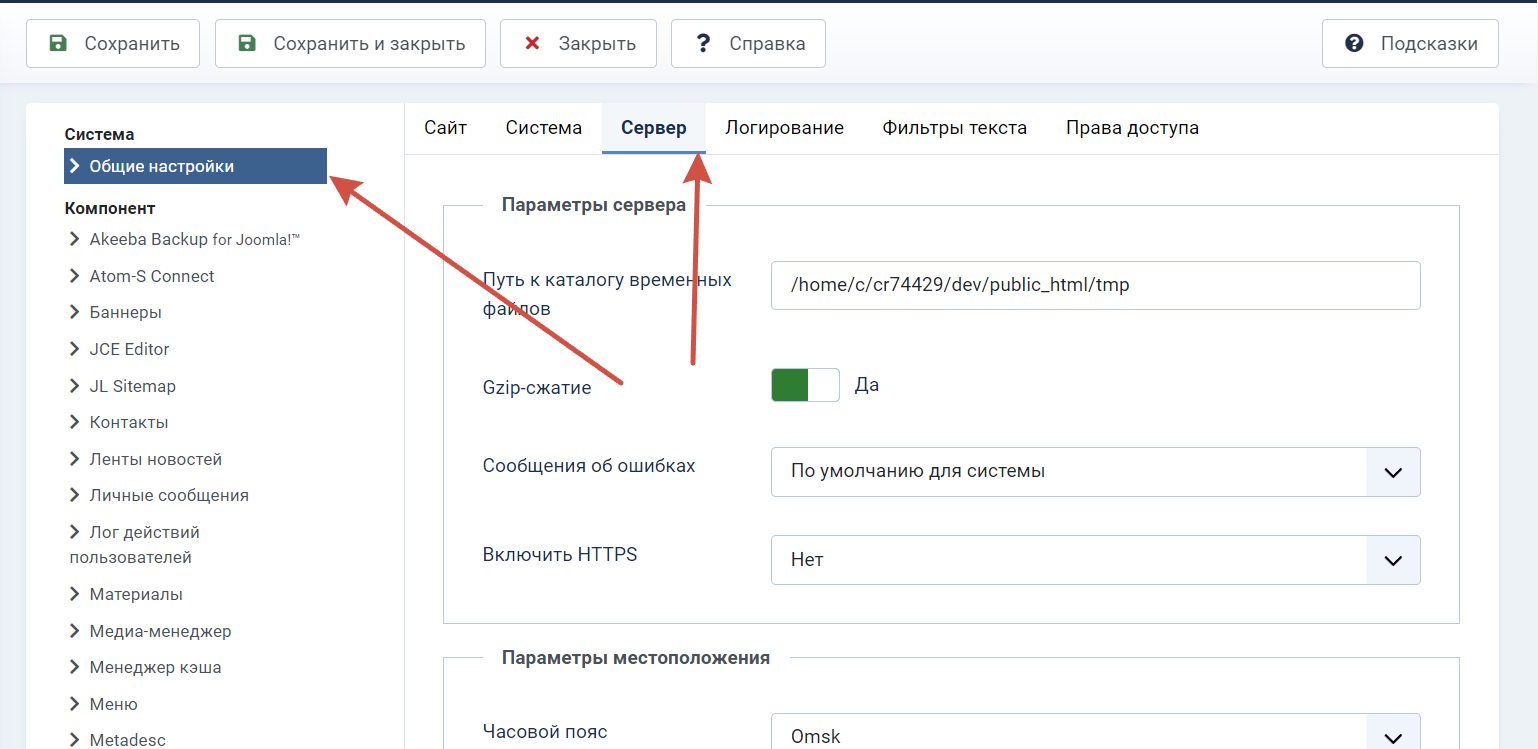This screenshot has height=749, width=1538.
Task: Click the Закрыть button label
Action: (597, 44)
